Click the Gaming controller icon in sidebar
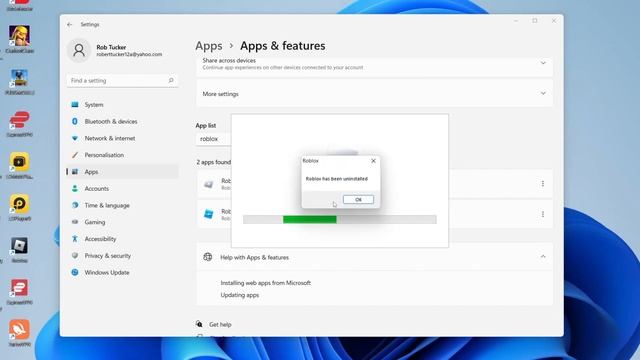Viewport: 640px width, 360px height. point(75,222)
